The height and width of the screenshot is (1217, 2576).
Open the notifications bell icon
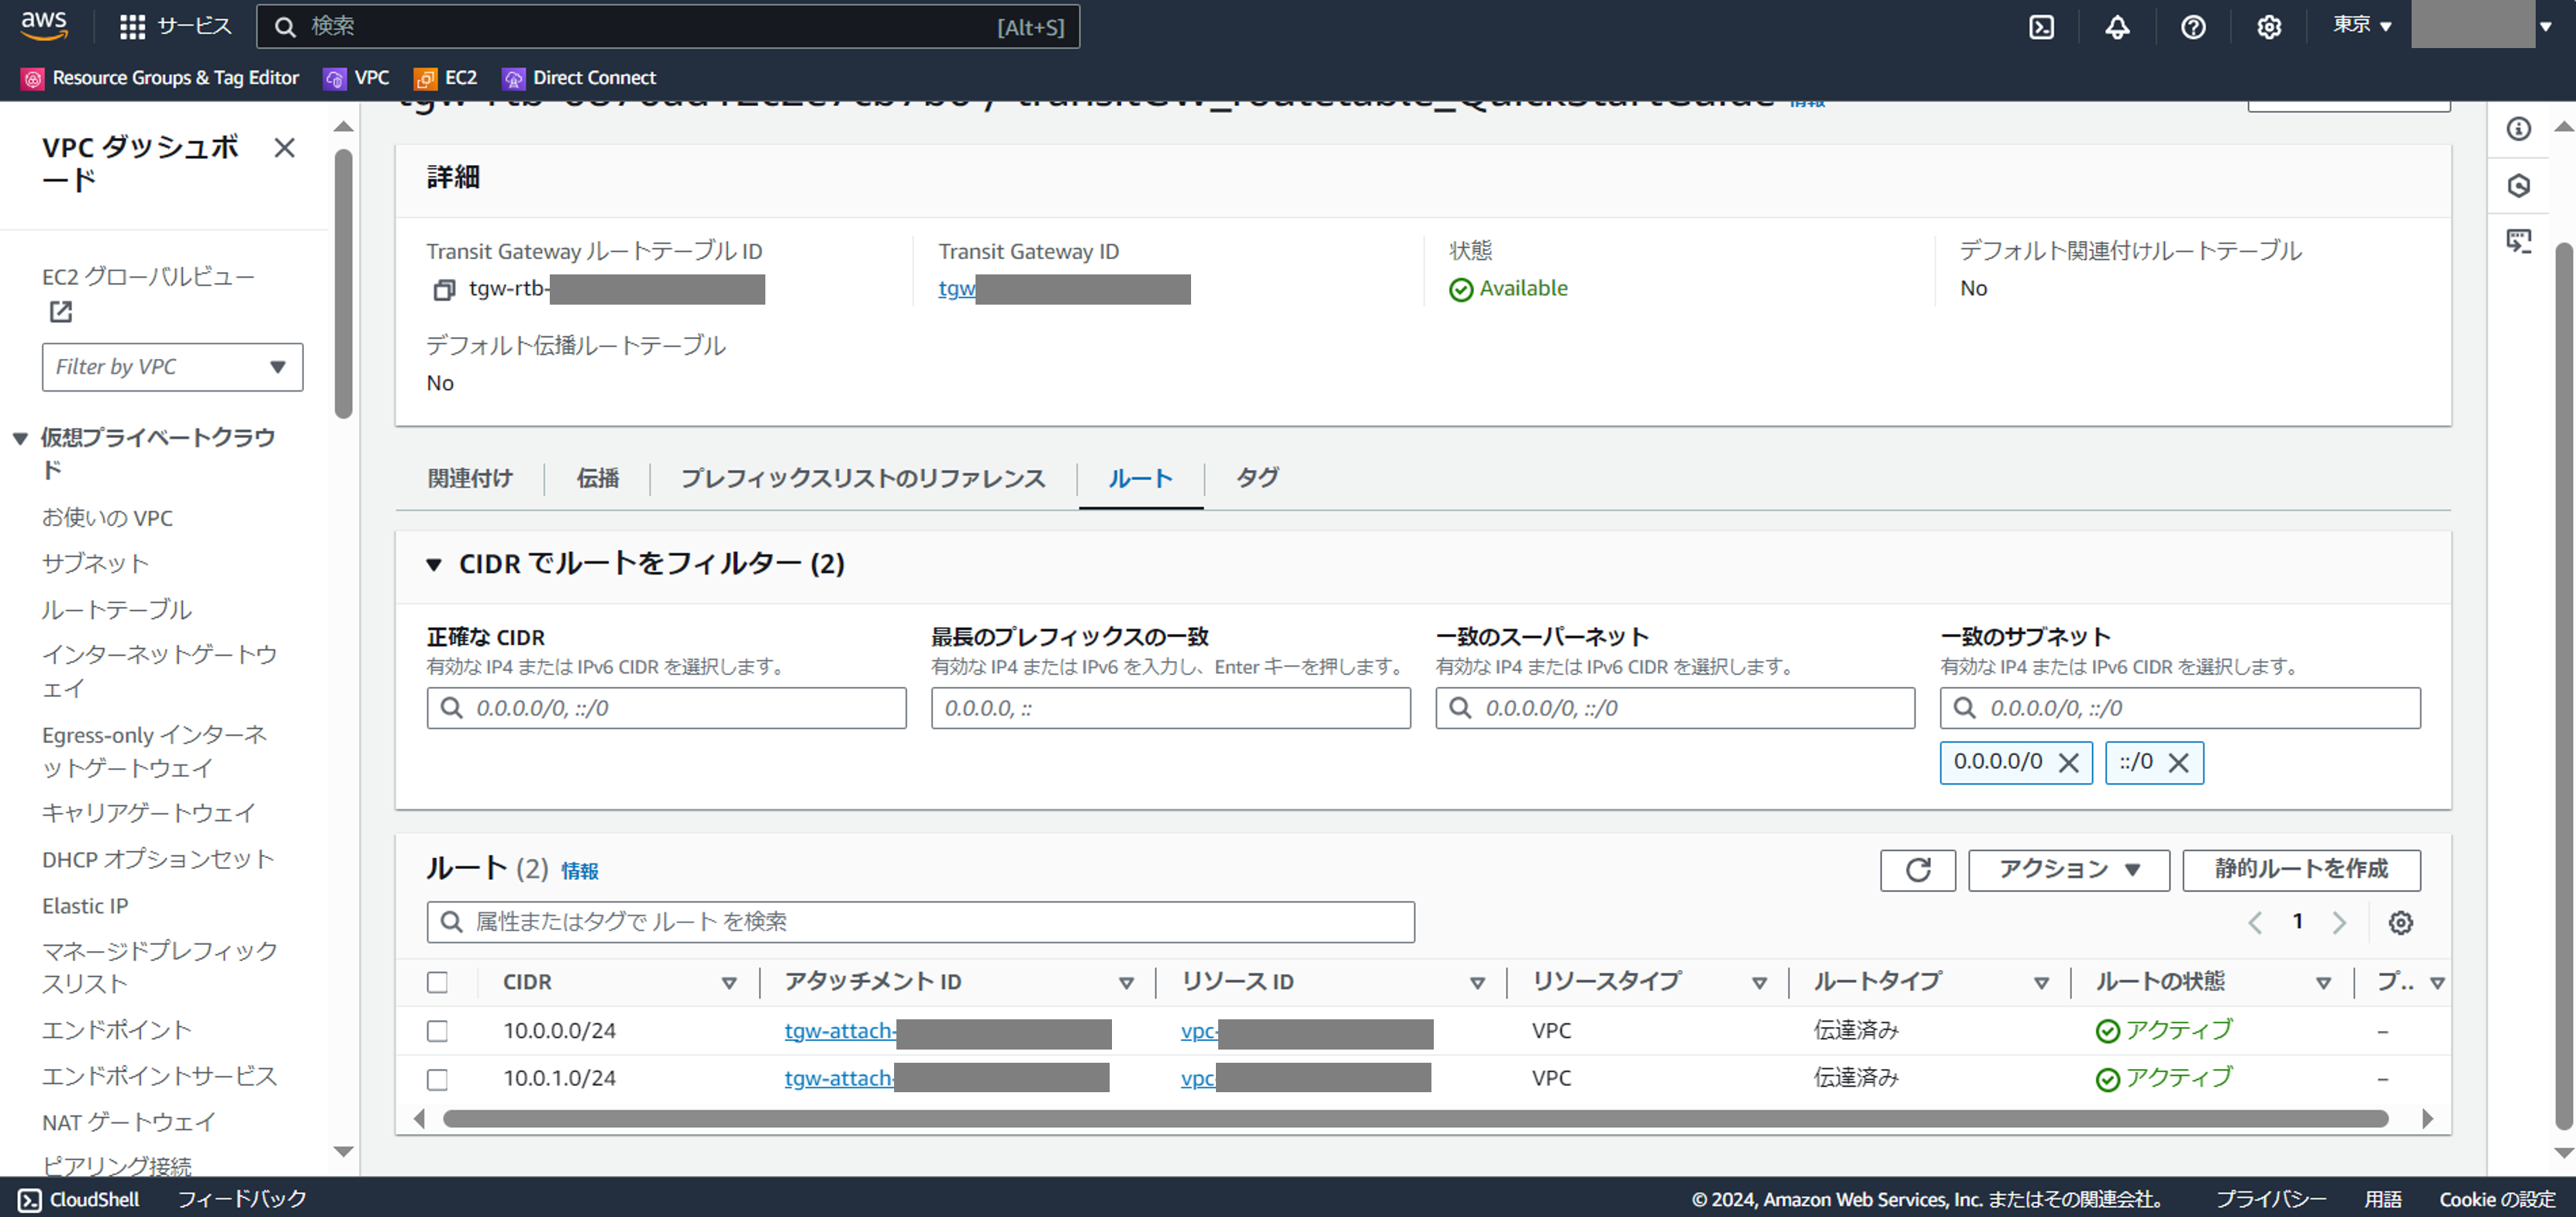click(x=2117, y=27)
